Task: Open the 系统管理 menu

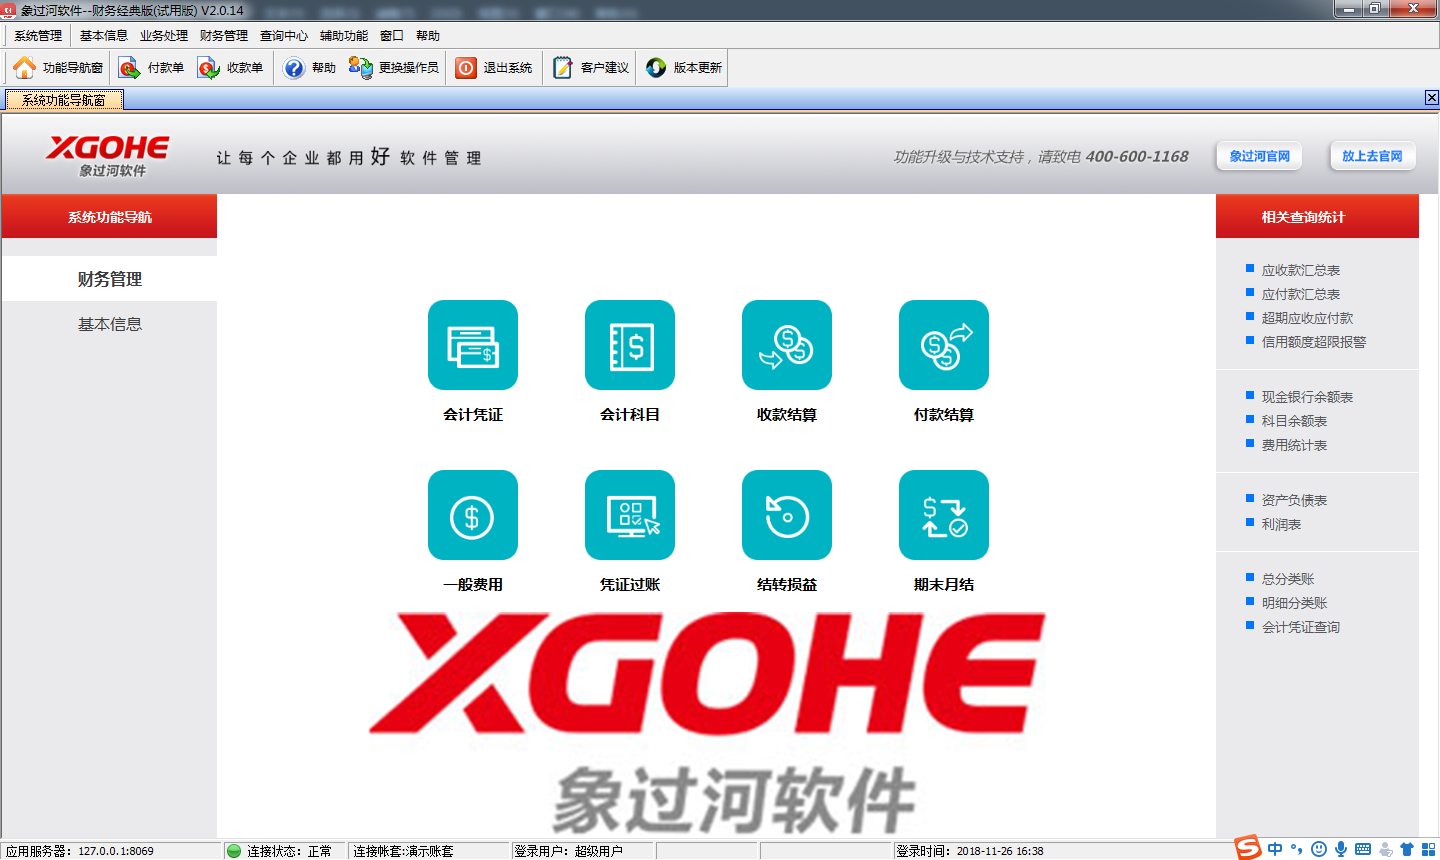Action: point(38,36)
